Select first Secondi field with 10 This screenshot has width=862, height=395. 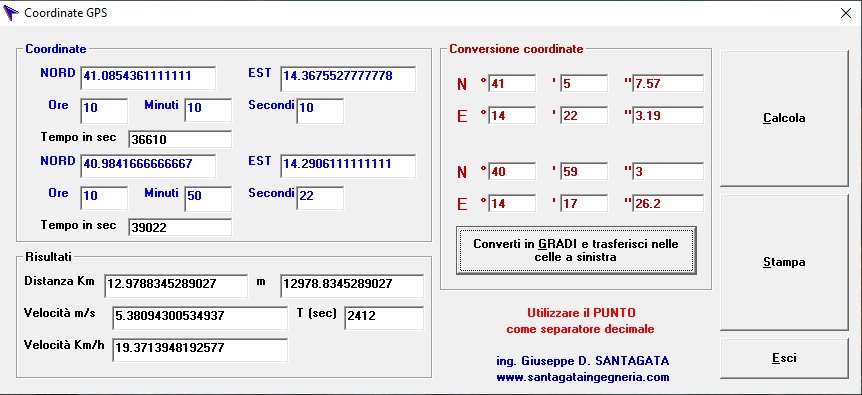coord(320,110)
